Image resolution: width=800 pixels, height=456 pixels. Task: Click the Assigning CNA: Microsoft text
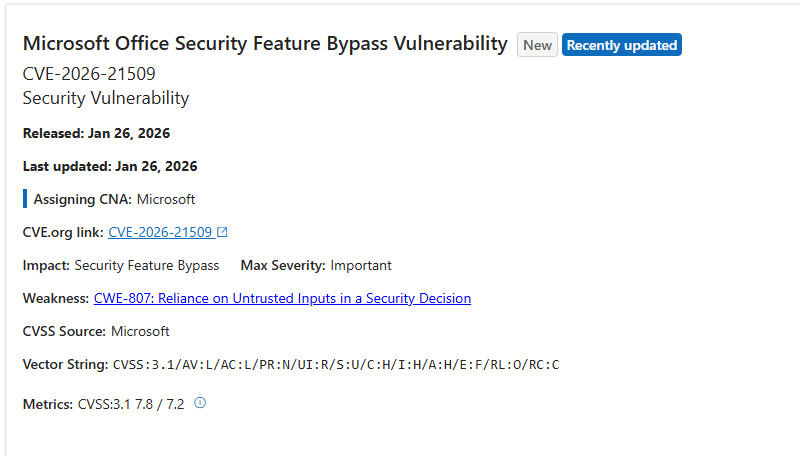point(114,199)
